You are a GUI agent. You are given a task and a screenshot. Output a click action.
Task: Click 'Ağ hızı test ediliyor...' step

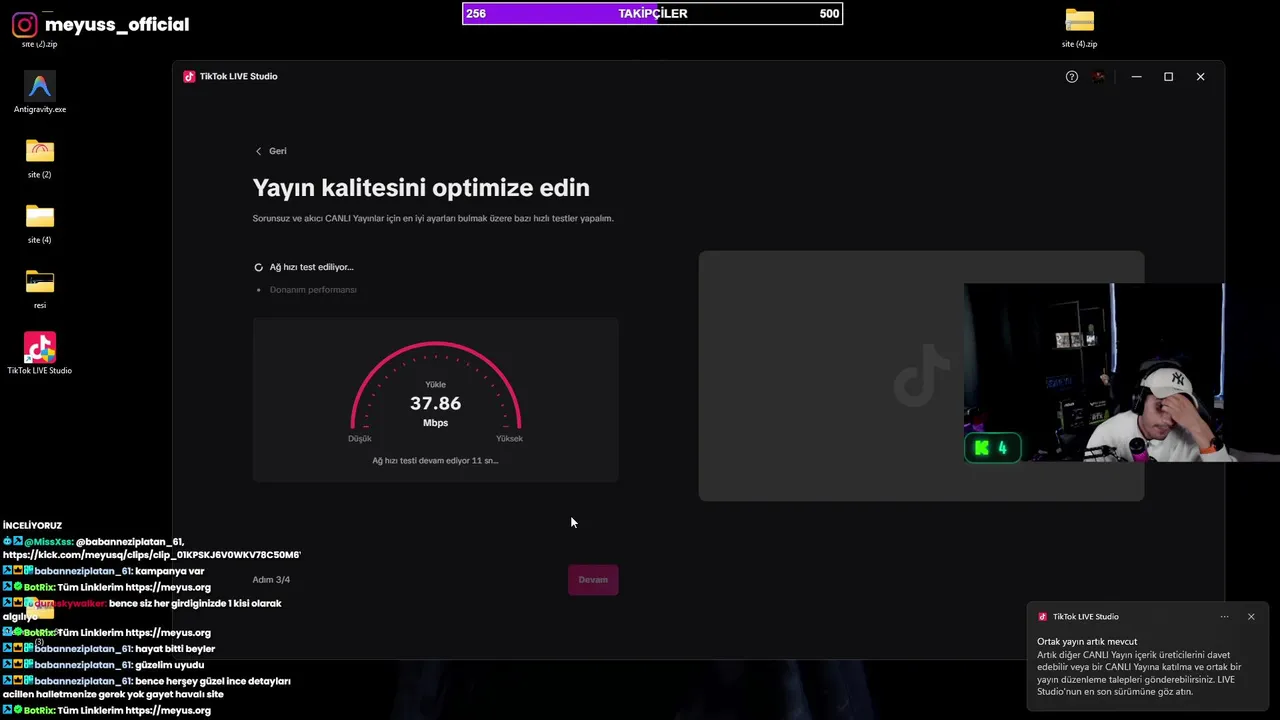point(311,268)
